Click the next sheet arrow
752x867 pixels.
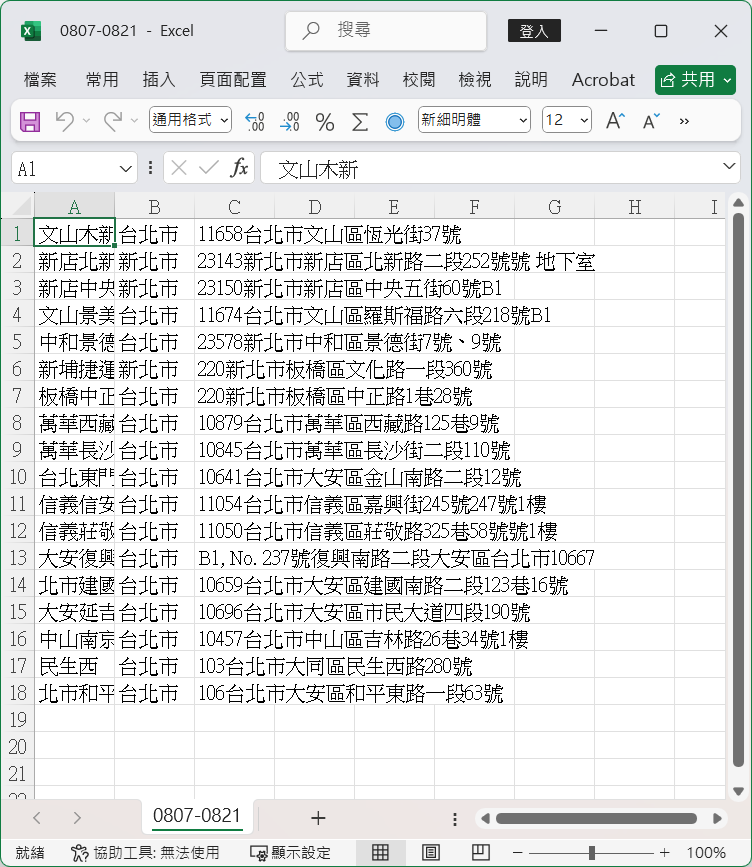click(x=77, y=818)
